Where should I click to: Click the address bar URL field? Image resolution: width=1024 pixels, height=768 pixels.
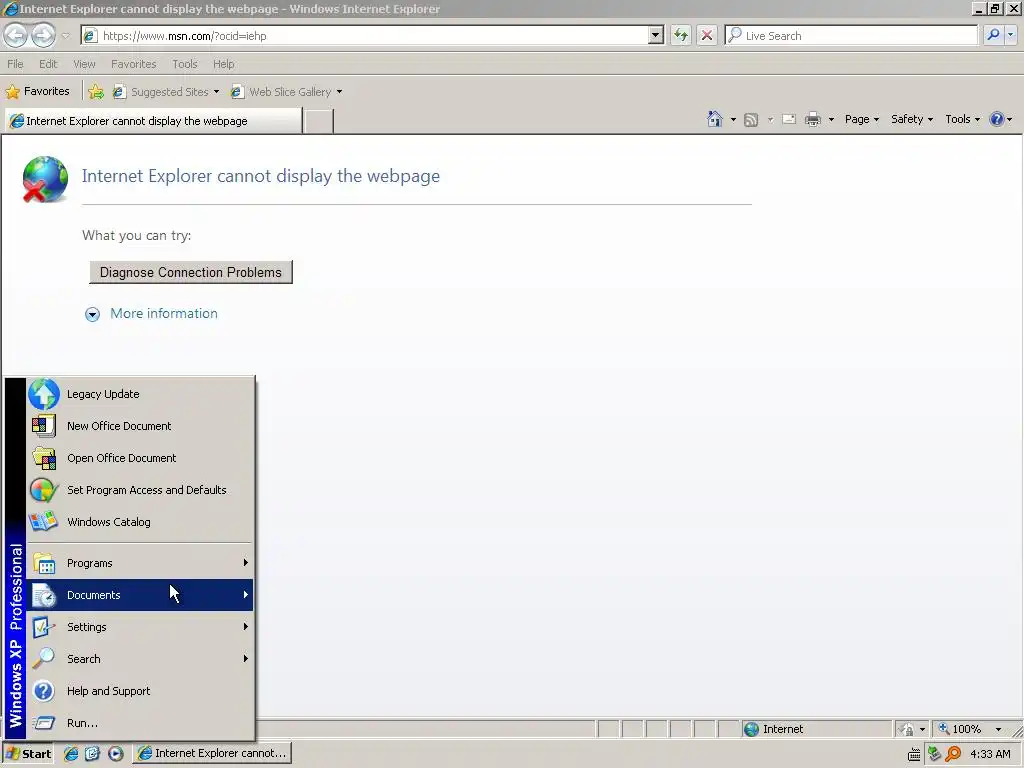click(x=366, y=36)
